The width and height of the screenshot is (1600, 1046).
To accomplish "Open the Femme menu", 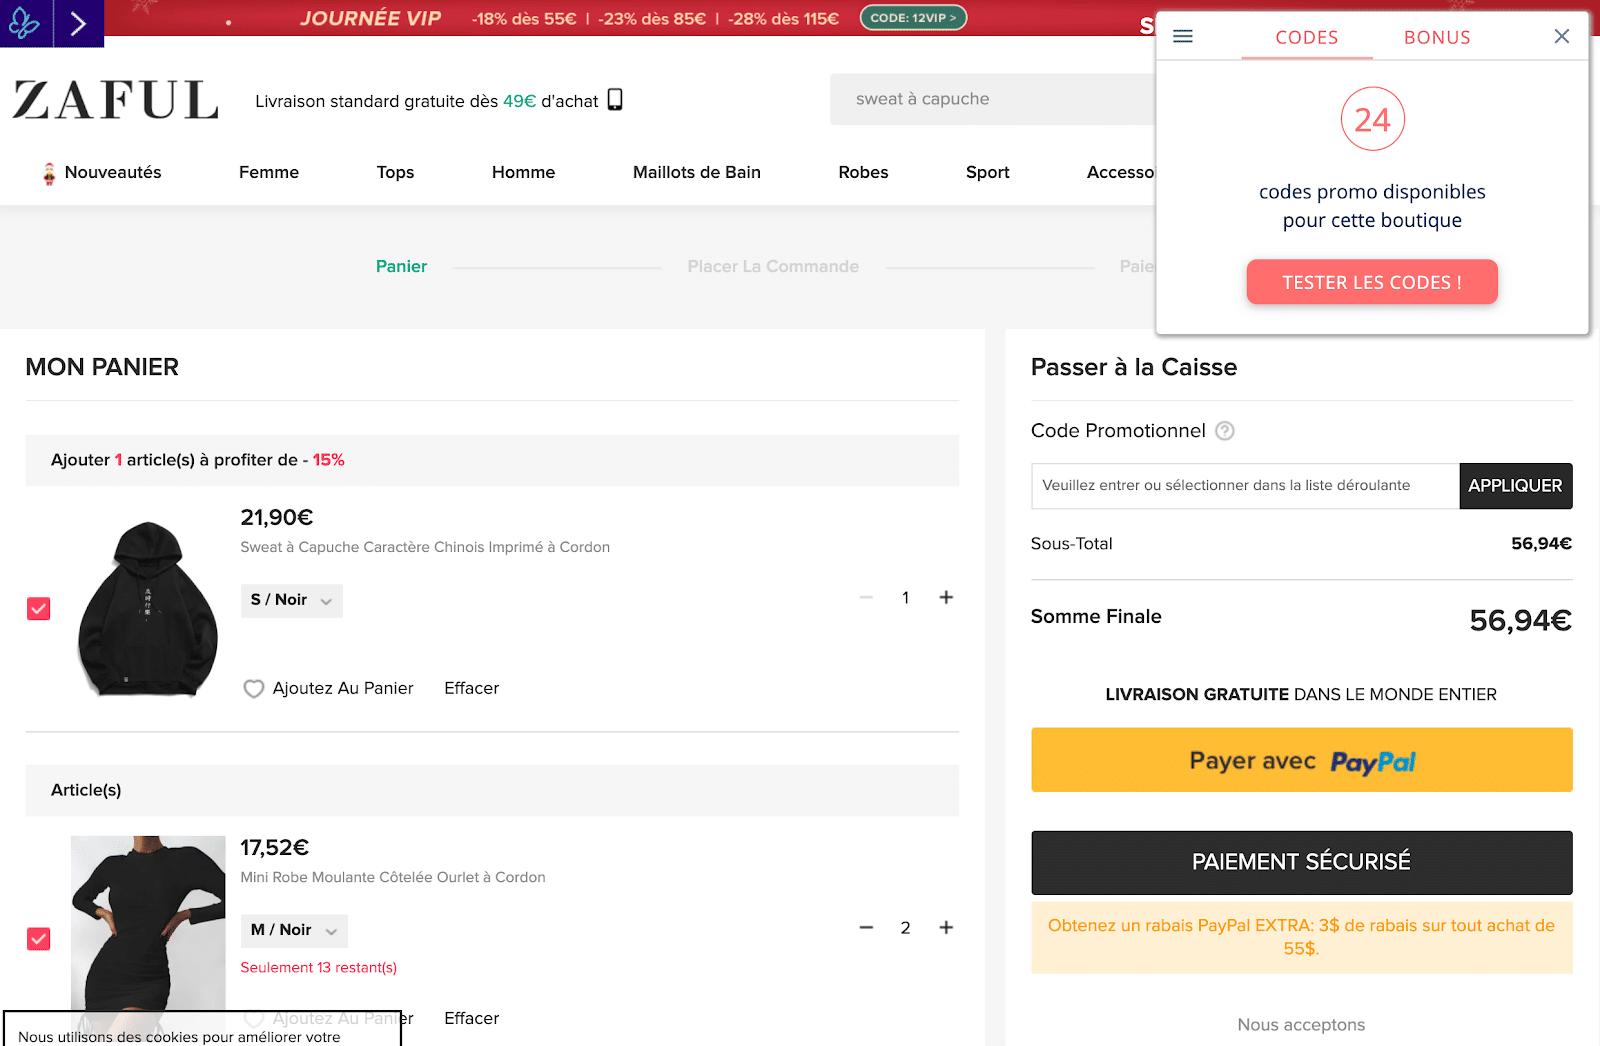I will click(269, 172).
